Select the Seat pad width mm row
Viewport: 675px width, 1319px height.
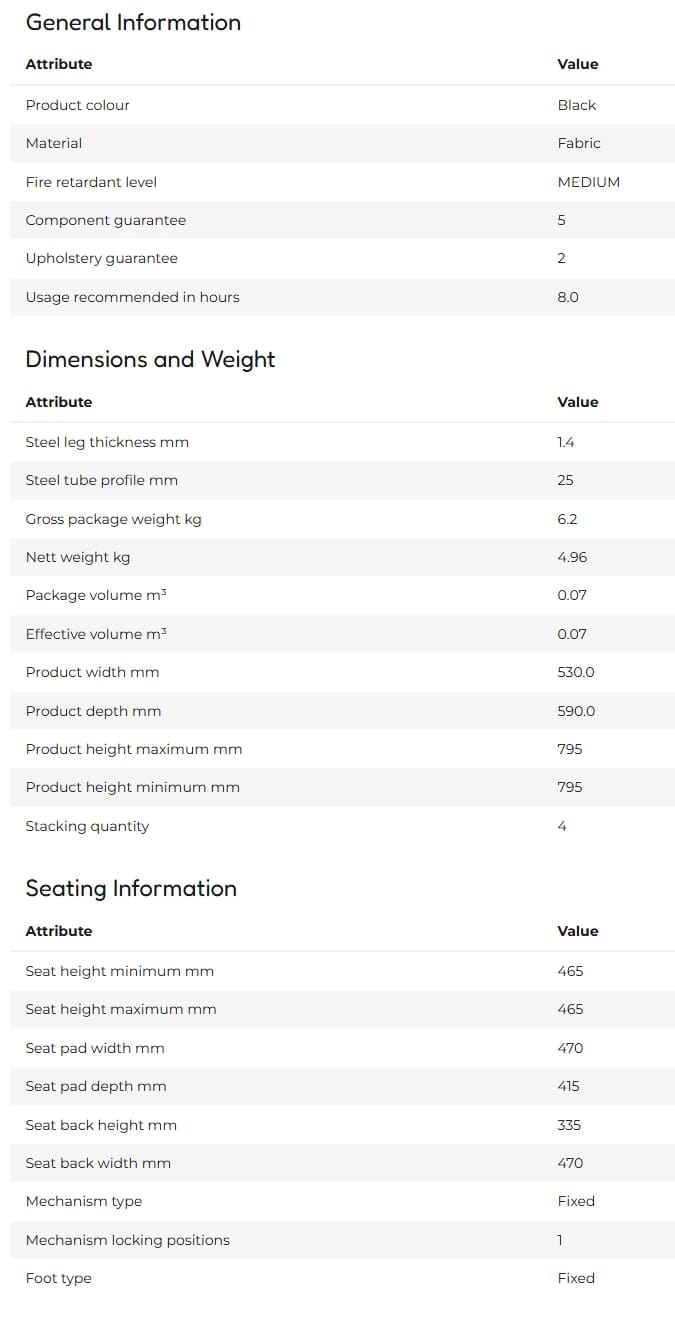pos(342,1048)
